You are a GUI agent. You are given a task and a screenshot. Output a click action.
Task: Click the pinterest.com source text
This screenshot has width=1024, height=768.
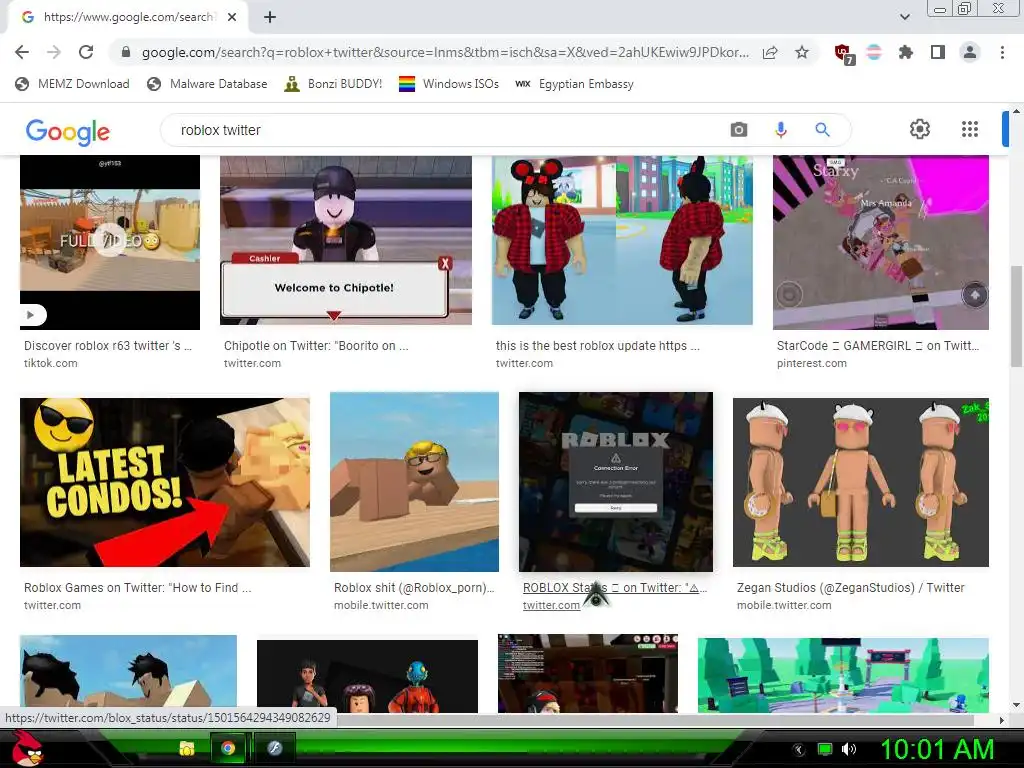811,363
